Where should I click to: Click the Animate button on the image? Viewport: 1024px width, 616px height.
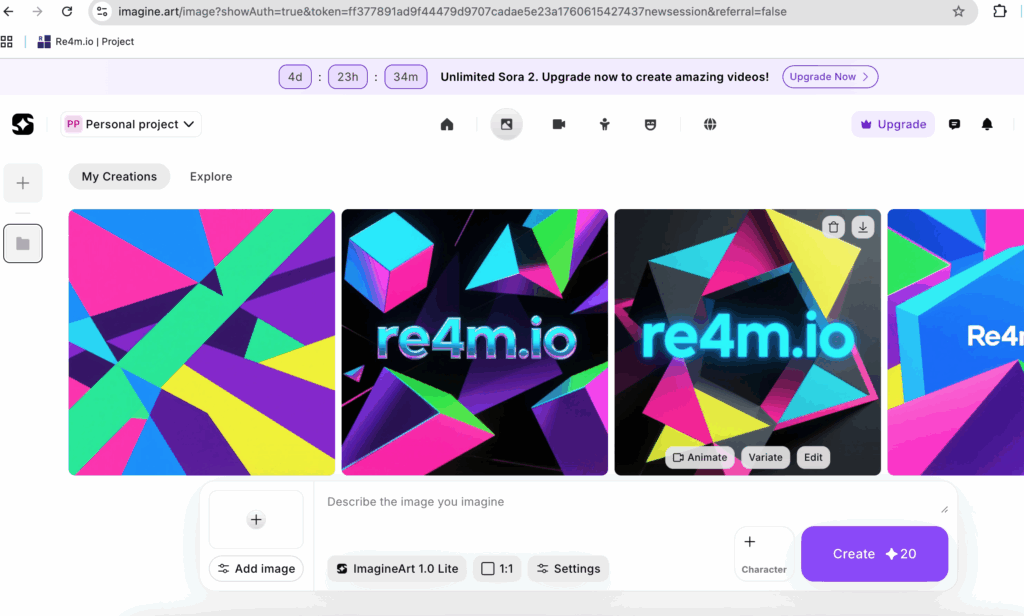[x=699, y=457]
